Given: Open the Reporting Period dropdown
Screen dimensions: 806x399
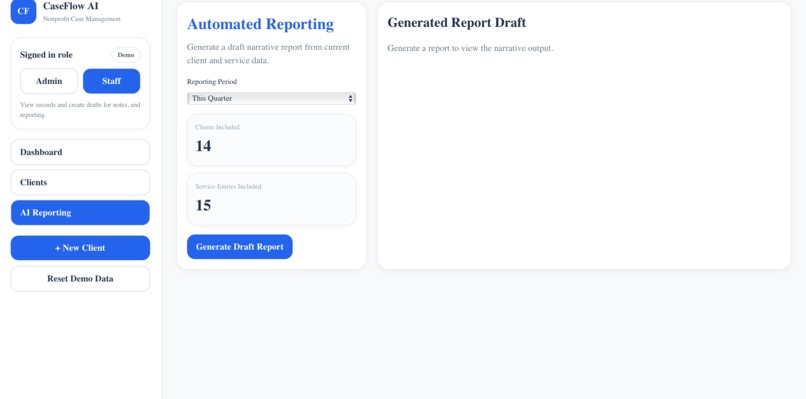Looking at the screenshot, I should point(271,98).
